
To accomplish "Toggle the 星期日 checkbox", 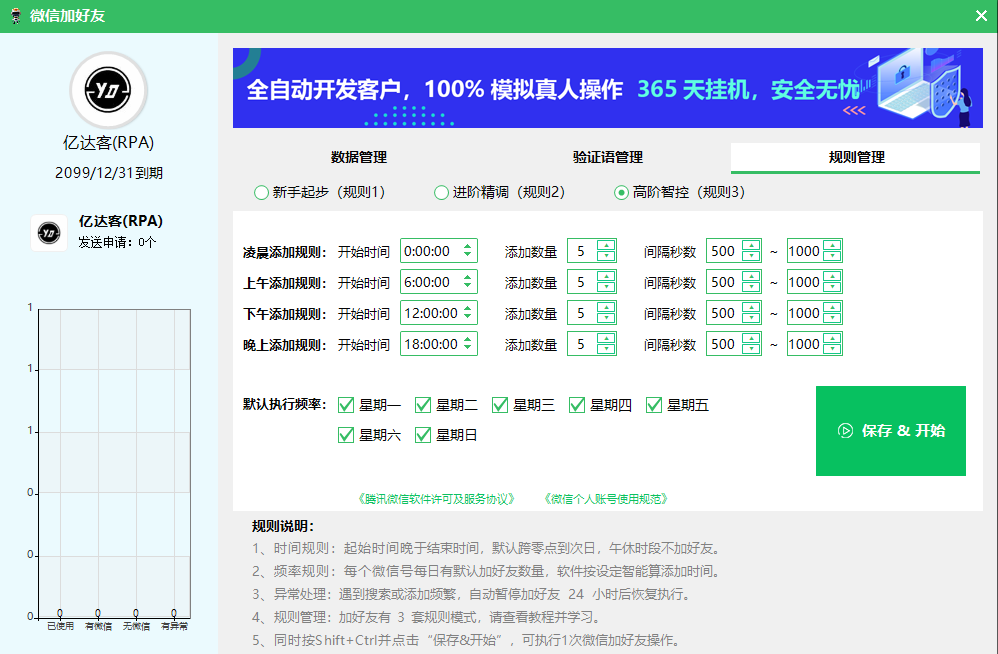I will click(x=423, y=435).
